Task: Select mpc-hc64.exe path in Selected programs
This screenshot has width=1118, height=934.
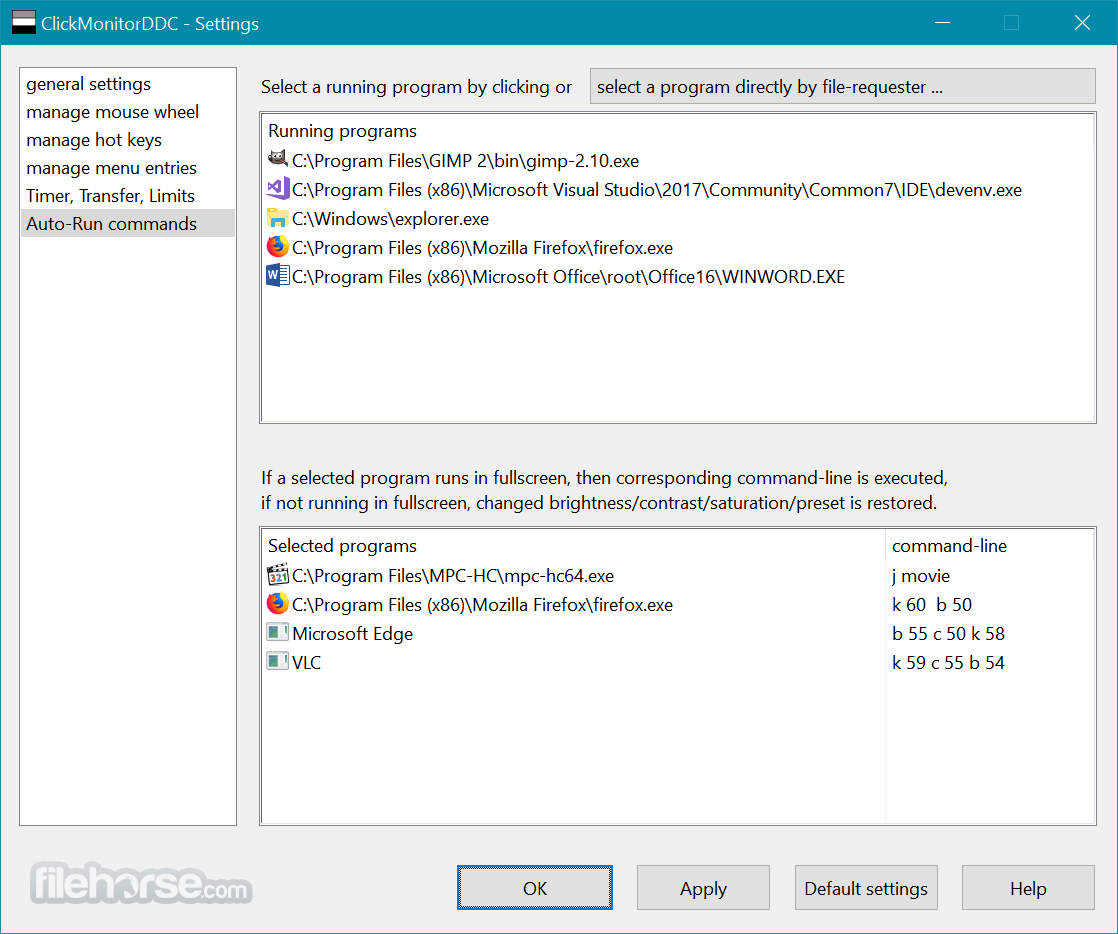Action: pos(453,575)
